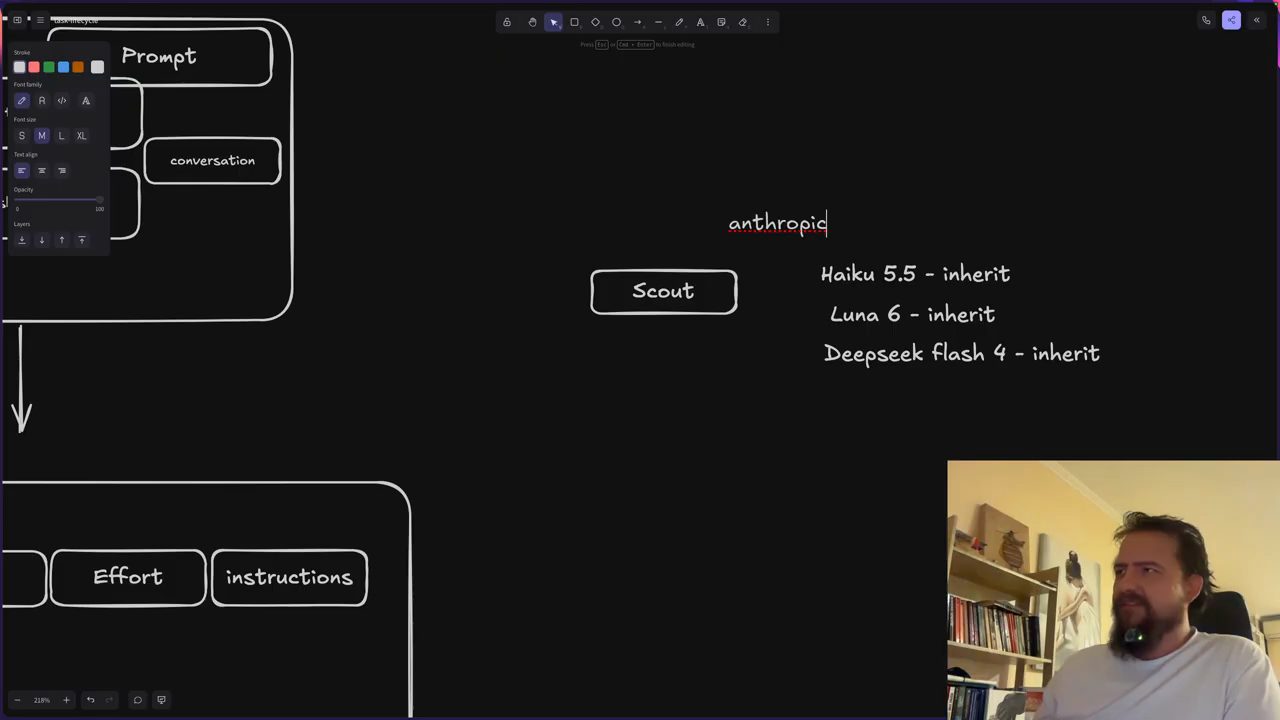The image size is (1280, 720).
Task: Select the Diamond shape tool
Action: point(595,22)
